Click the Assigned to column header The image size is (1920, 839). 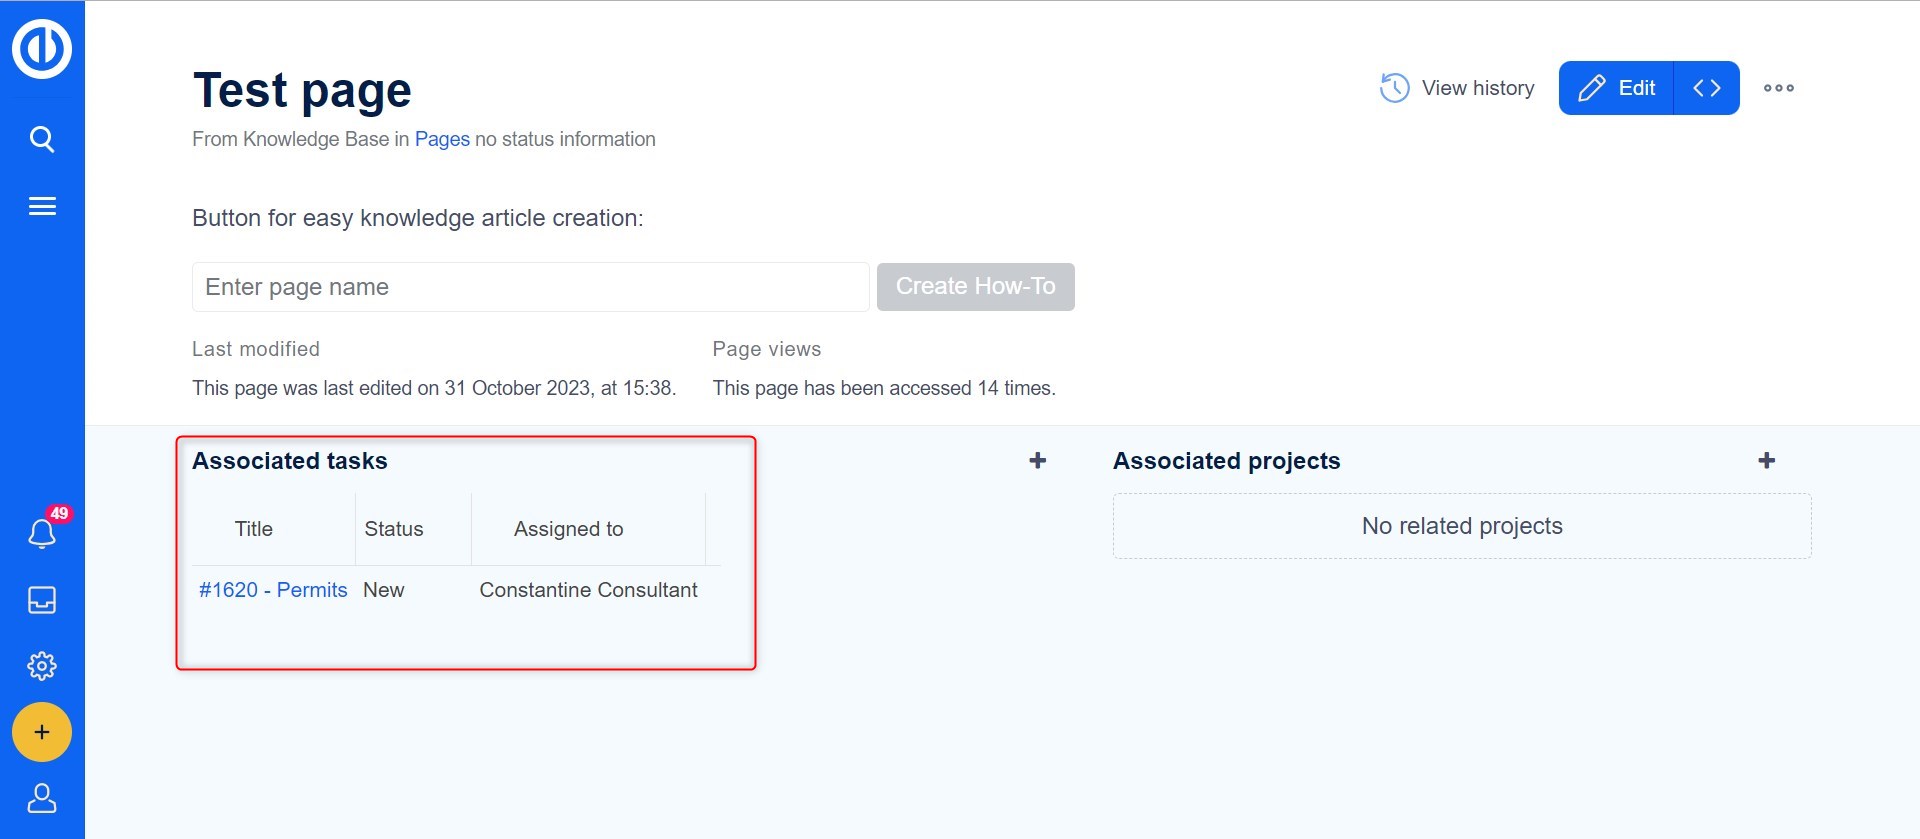click(568, 529)
